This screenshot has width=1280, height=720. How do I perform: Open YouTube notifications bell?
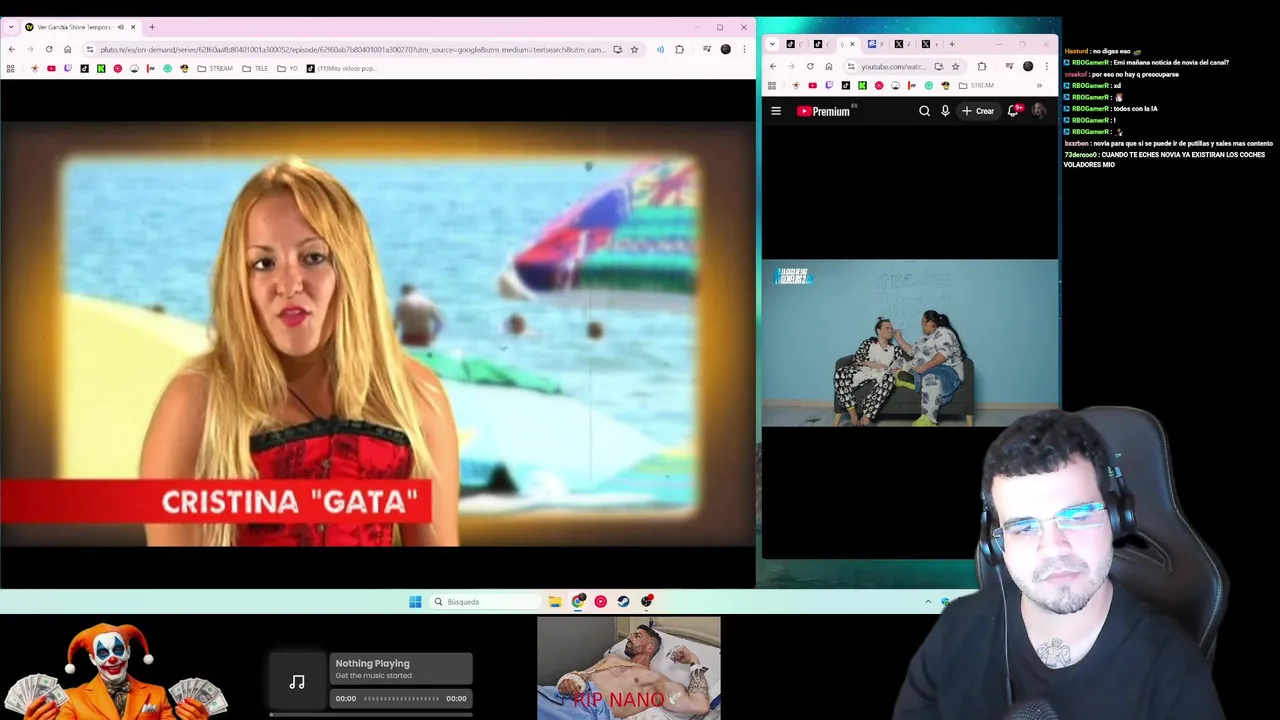(1013, 111)
